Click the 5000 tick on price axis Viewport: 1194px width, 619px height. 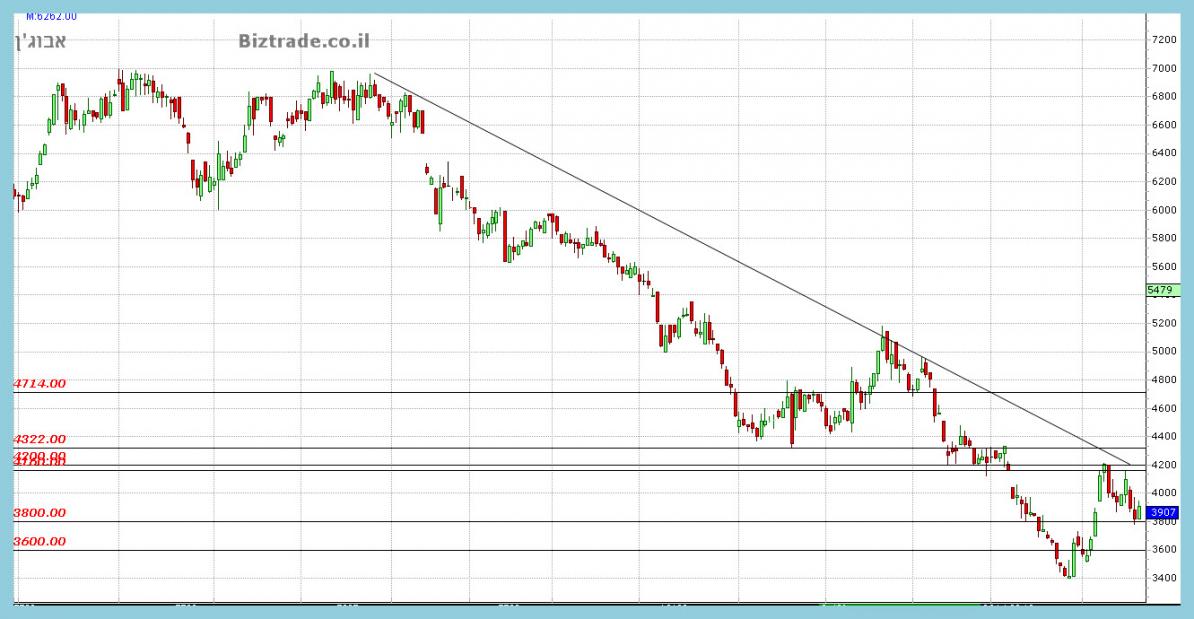tap(1164, 351)
